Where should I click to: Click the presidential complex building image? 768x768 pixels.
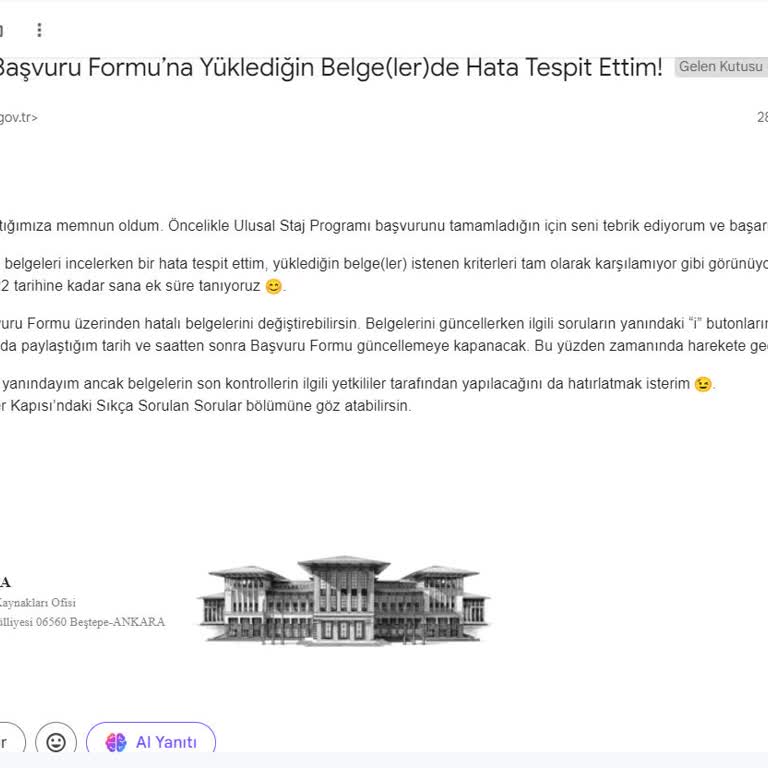[343, 600]
